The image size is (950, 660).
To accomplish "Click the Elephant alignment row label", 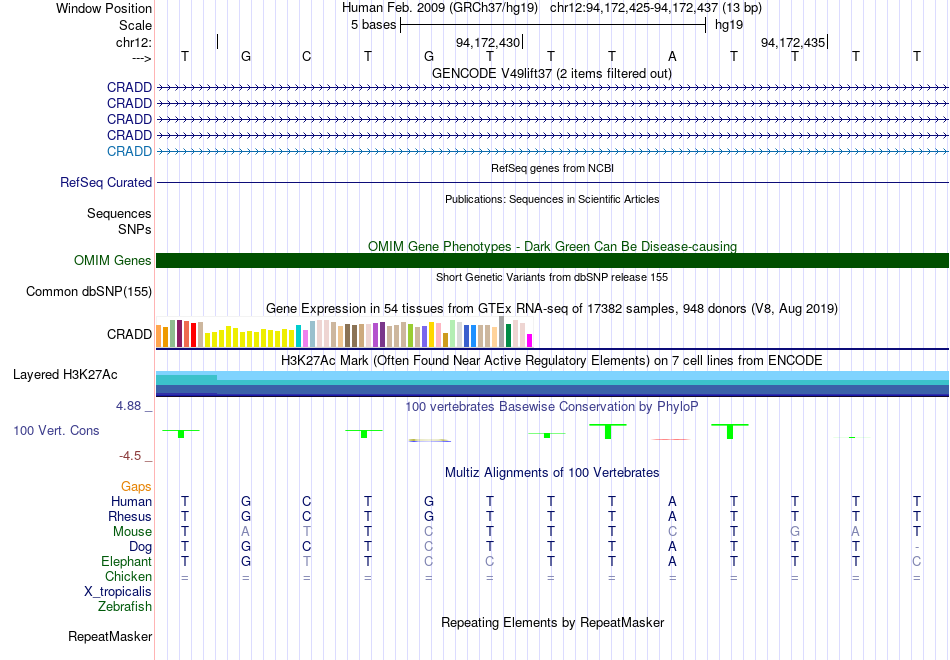I will point(127,562).
